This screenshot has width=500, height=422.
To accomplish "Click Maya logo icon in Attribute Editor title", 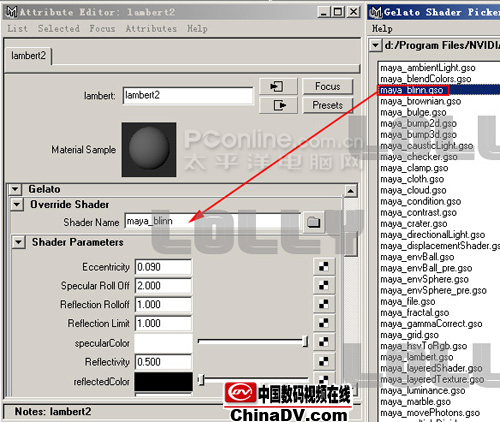I will click(x=12, y=12).
